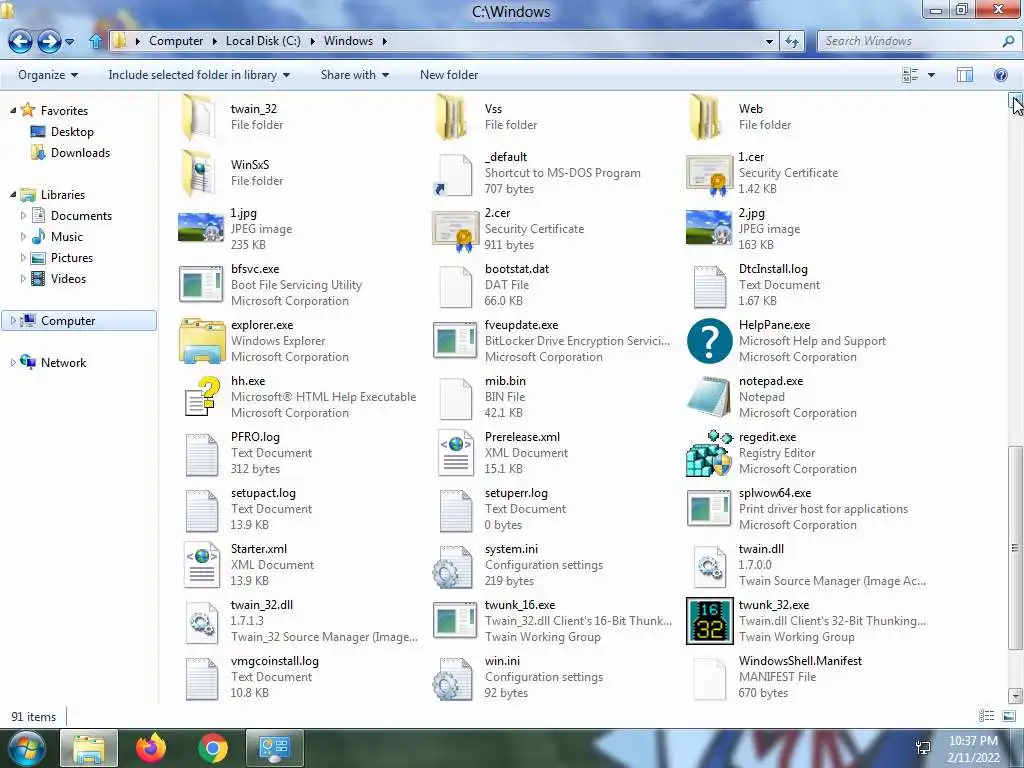This screenshot has width=1024, height=768.
Task: Select the 1.jpg image thumbnail
Action: (201, 228)
